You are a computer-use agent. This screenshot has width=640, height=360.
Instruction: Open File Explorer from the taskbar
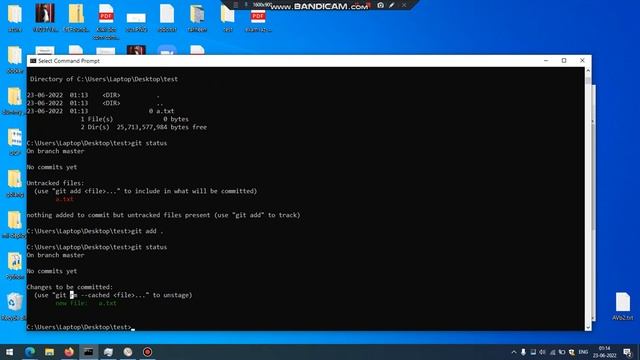(49, 352)
